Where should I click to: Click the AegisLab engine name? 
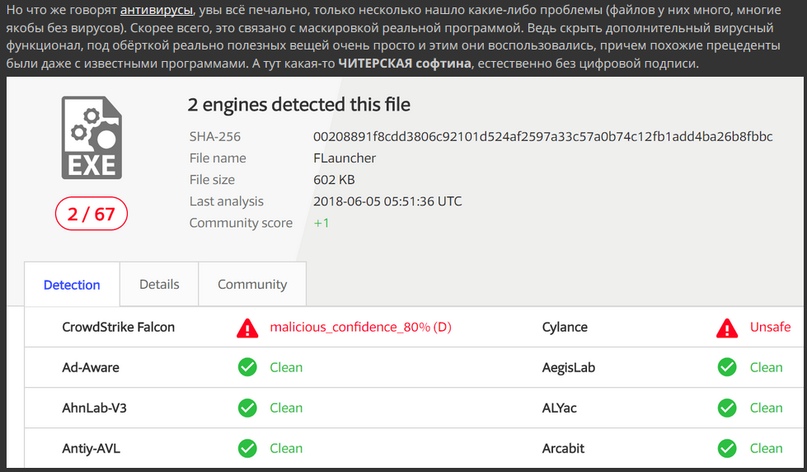568,368
